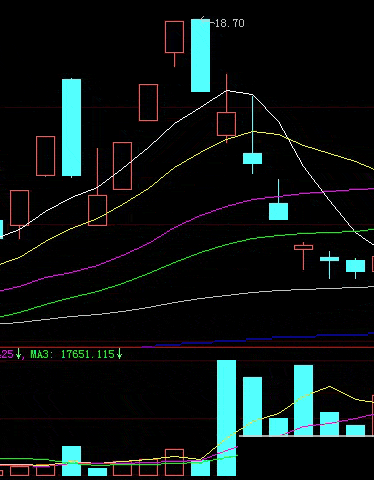
Task: Select the down arrow after MA3 value
Action: point(119,354)
